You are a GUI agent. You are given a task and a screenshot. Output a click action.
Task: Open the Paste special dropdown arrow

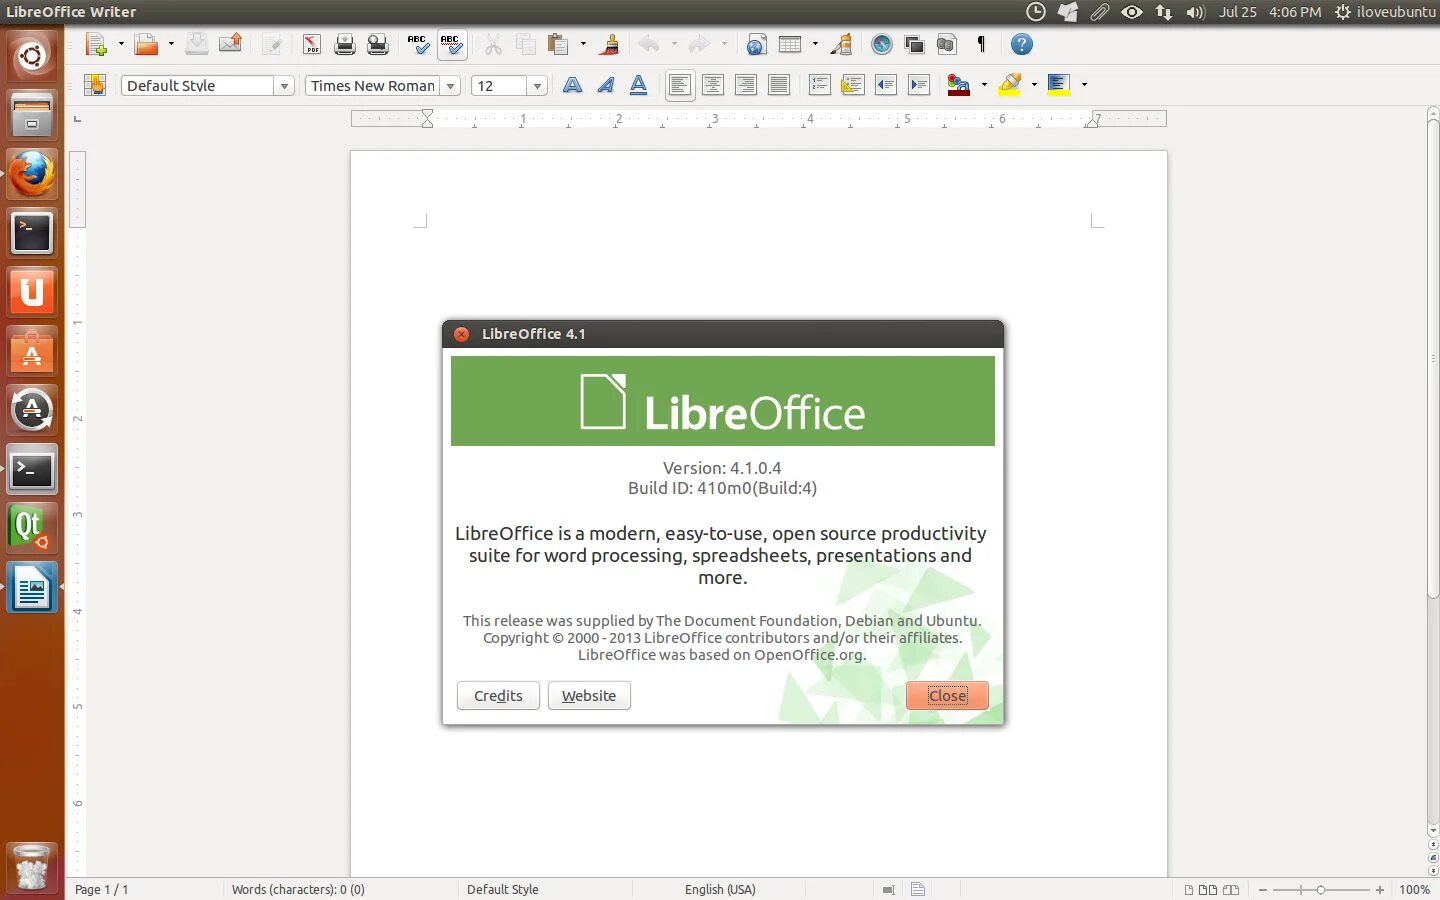click(583, 44)
